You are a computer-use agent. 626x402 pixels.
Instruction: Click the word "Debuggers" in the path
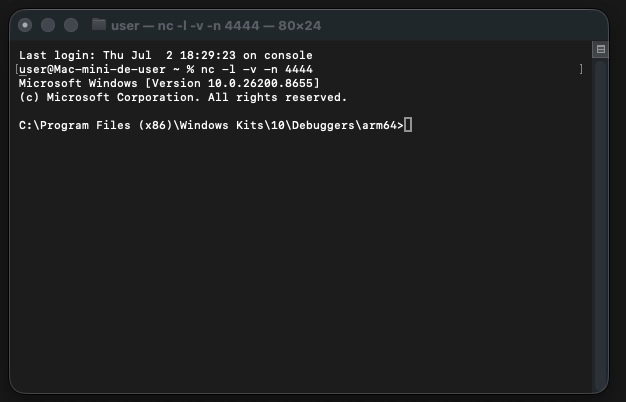click(x=323, y=125)
